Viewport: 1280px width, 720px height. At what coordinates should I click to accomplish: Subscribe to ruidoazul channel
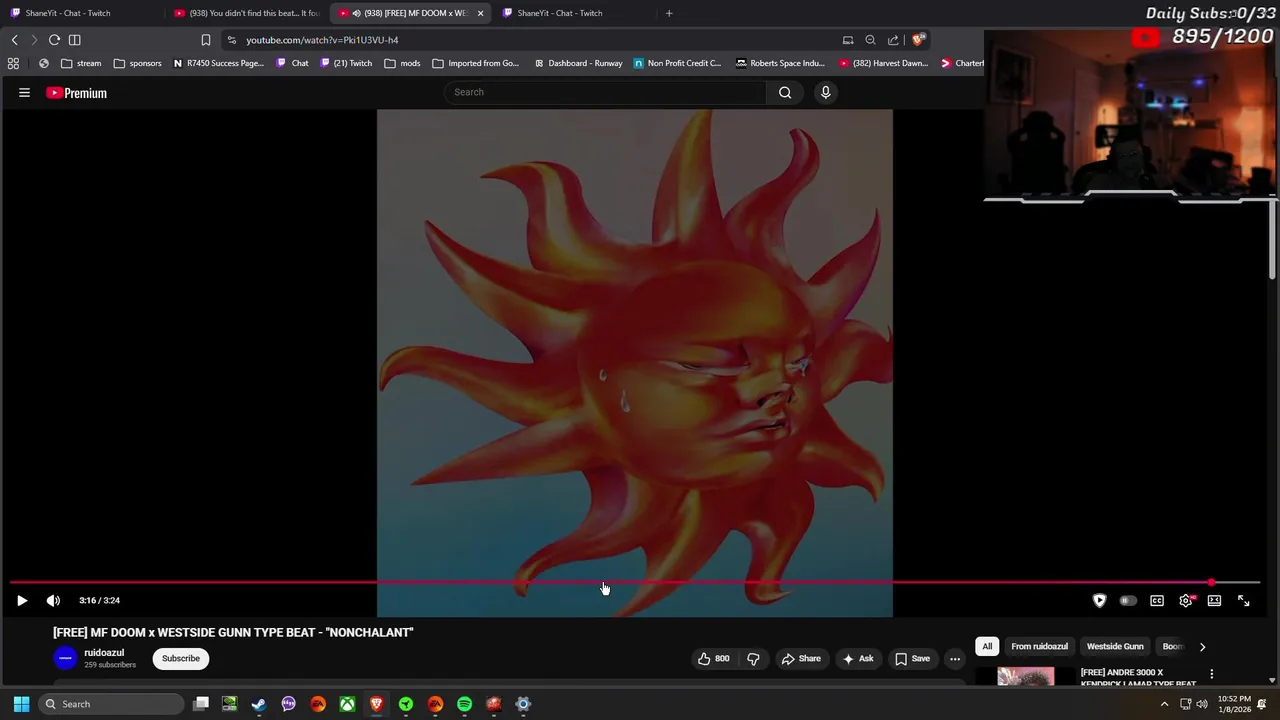181,658
